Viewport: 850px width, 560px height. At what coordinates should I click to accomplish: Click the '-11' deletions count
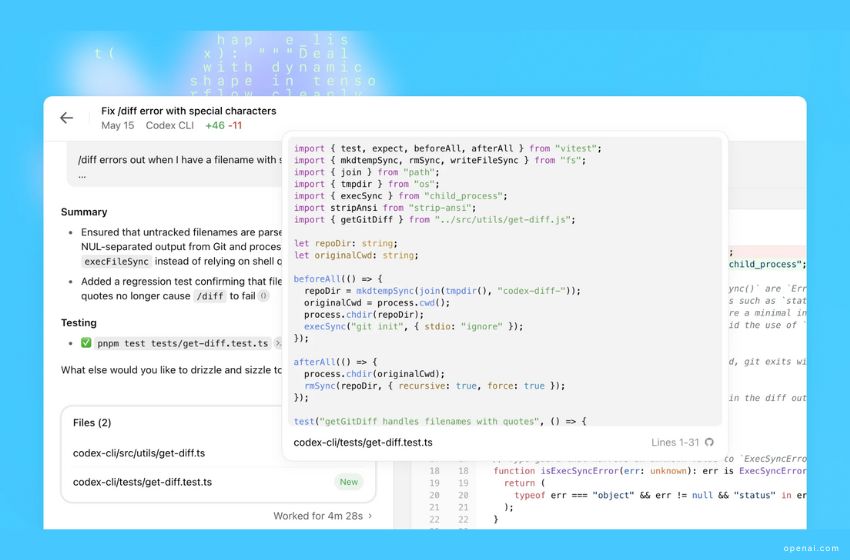point(235,125)
